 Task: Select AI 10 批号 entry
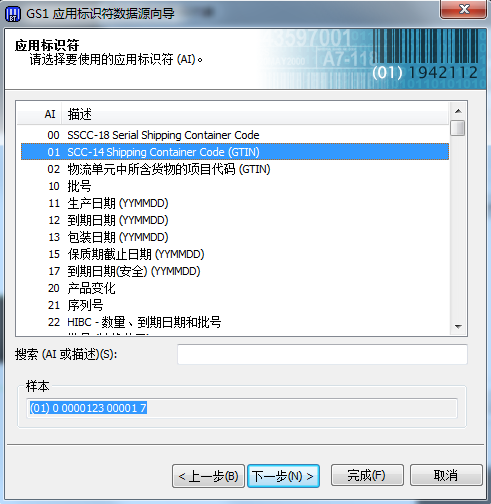pyautogui.click(x=235, y=186)
